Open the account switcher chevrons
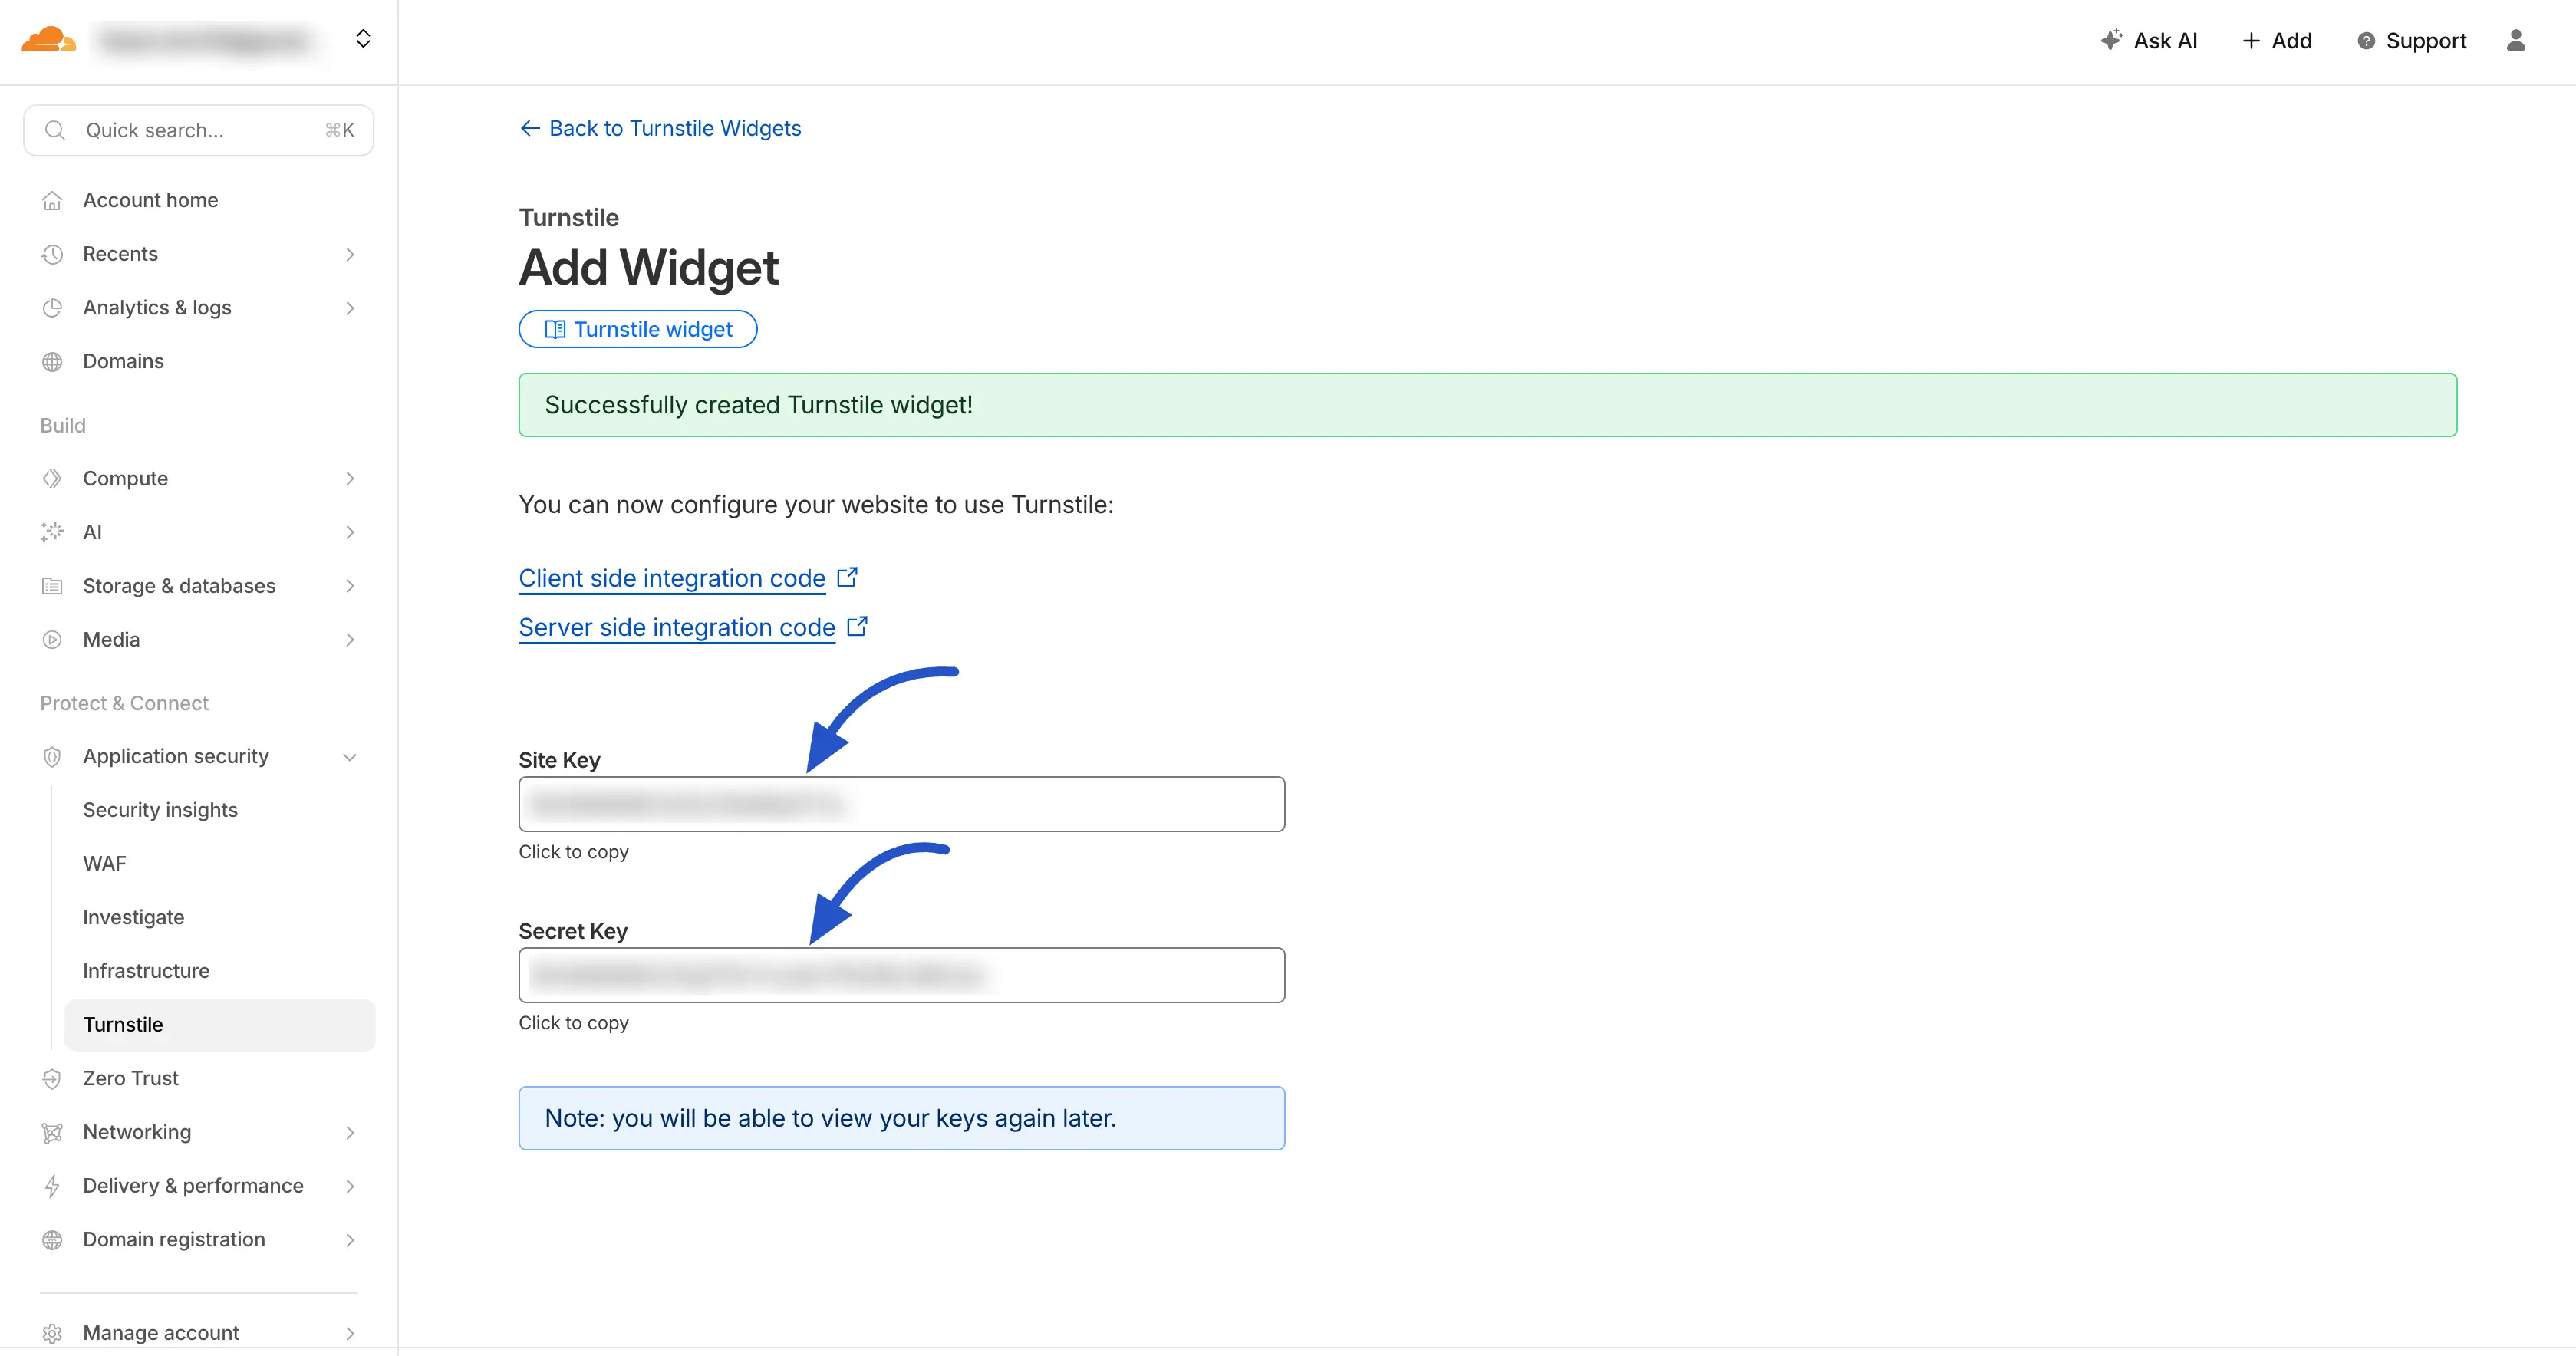This screenshot has width=2576, height=1356. (363, 38)
